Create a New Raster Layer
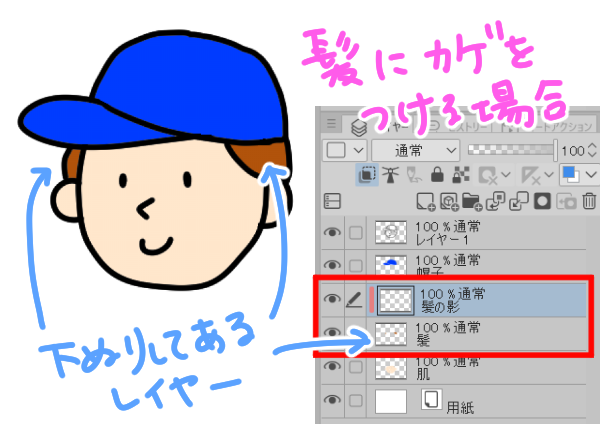The image size is (600, 424). point(426,201)
